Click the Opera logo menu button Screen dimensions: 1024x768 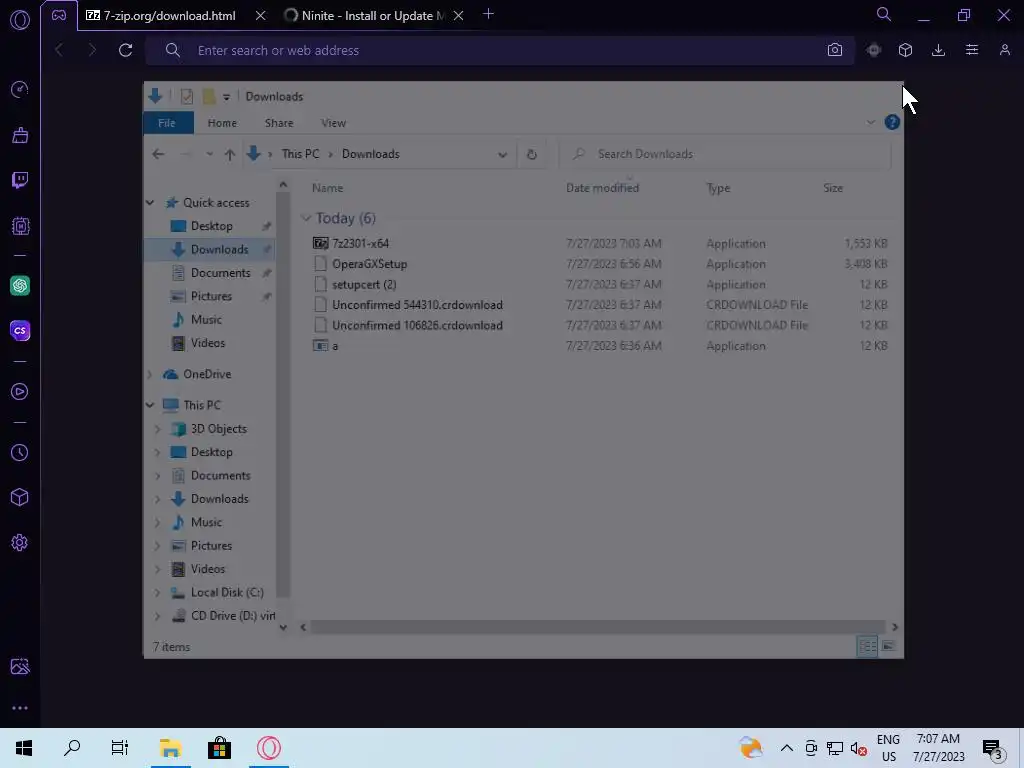[x=20, y=20]
